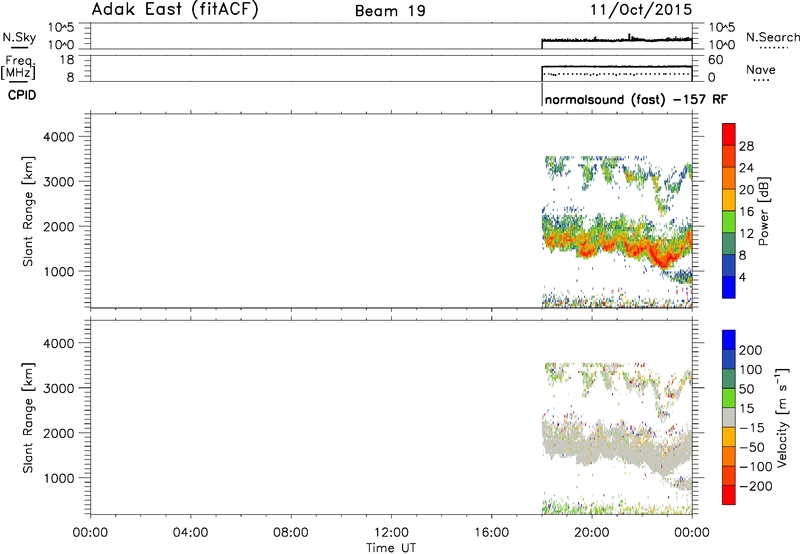Click the 'Power [dB]' colorbar title
The image size is (800, 554).
coord(764,211)
